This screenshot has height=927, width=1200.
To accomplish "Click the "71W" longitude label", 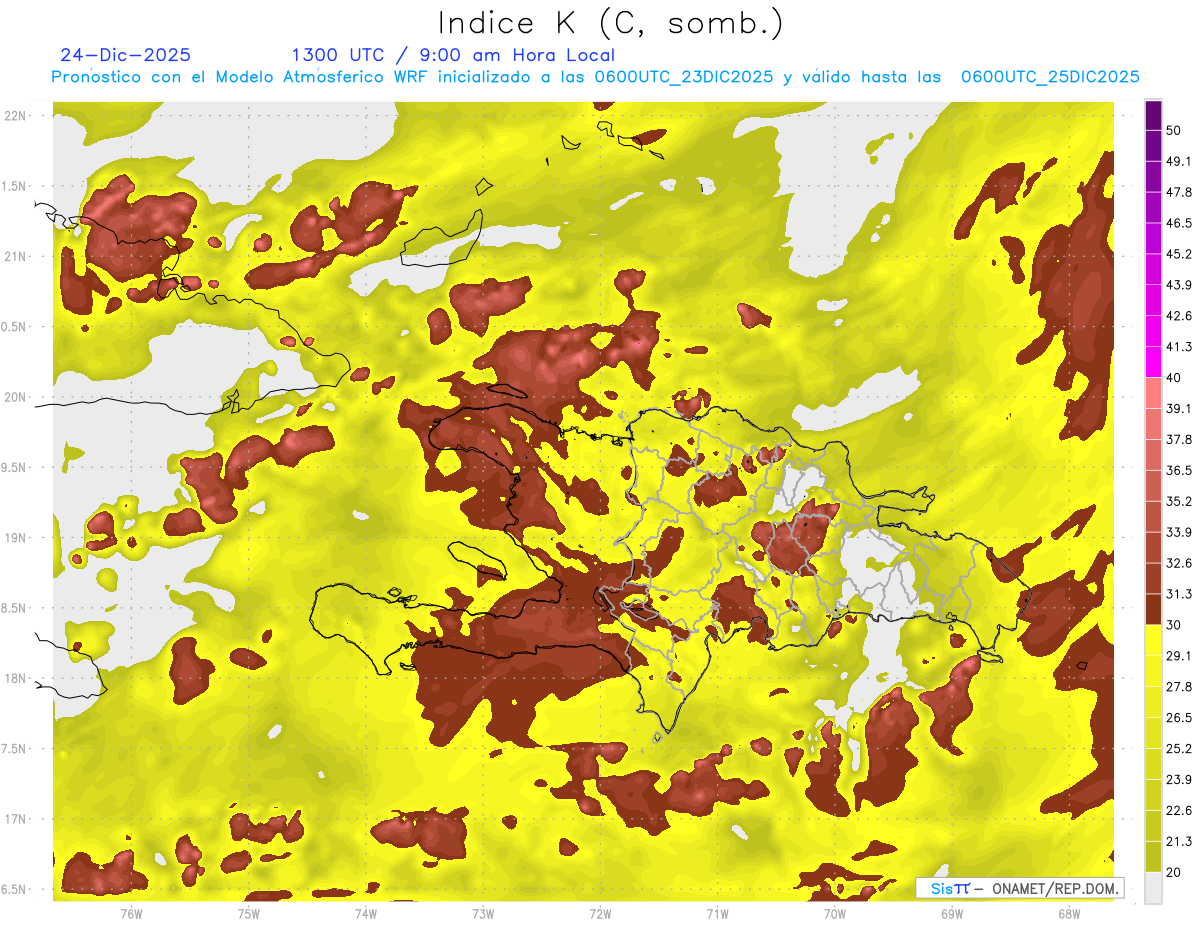I will [x=717, y=913].
